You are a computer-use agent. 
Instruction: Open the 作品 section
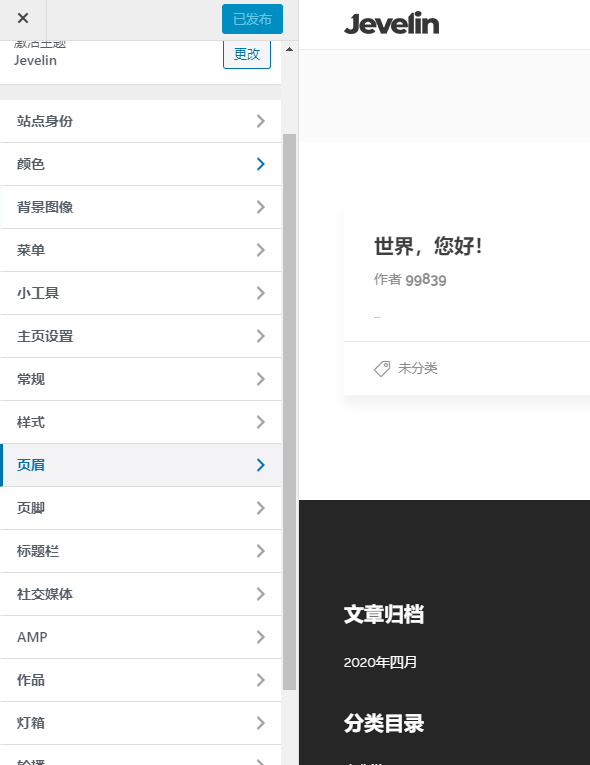click(x=141, y=680)
